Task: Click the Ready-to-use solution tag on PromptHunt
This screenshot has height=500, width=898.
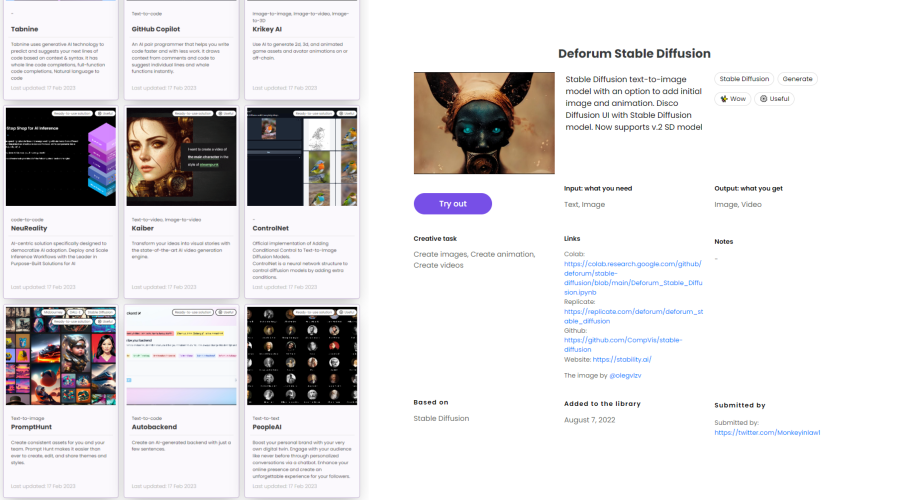Action: coord(72,321)
